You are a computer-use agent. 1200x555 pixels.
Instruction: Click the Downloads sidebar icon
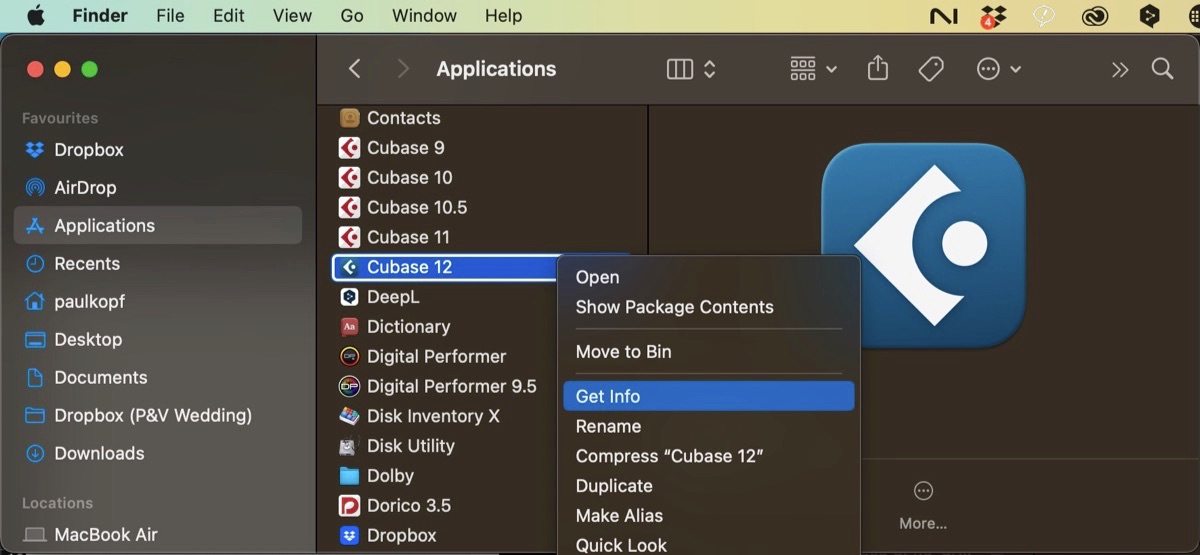pyautogui.click(x=35, y=454)
